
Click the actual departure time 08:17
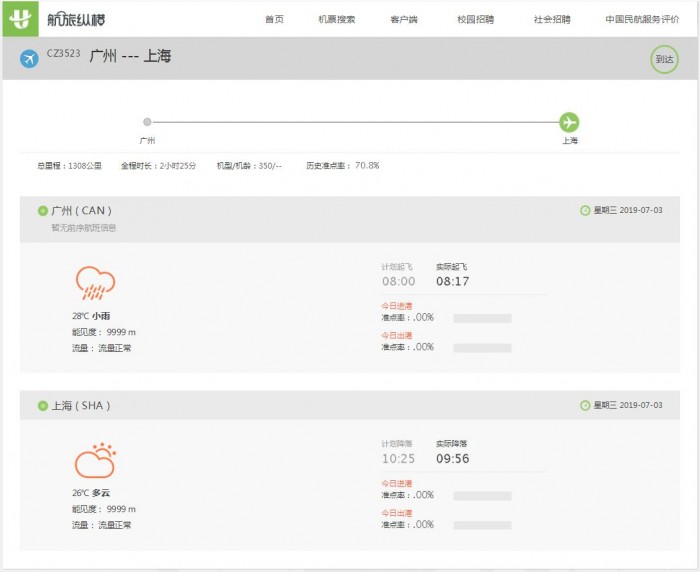pyautogui.click(x=452, y=282)
